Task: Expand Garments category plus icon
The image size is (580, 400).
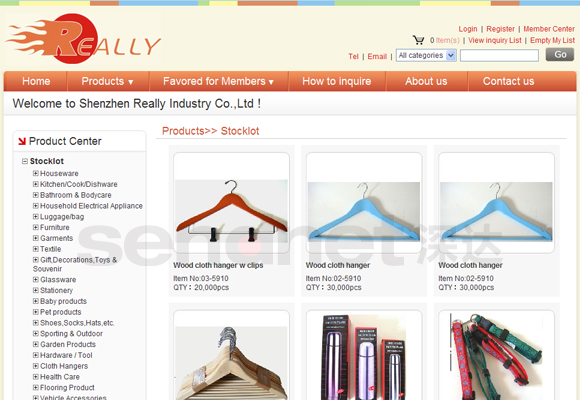Action: (x=36, y=238)
